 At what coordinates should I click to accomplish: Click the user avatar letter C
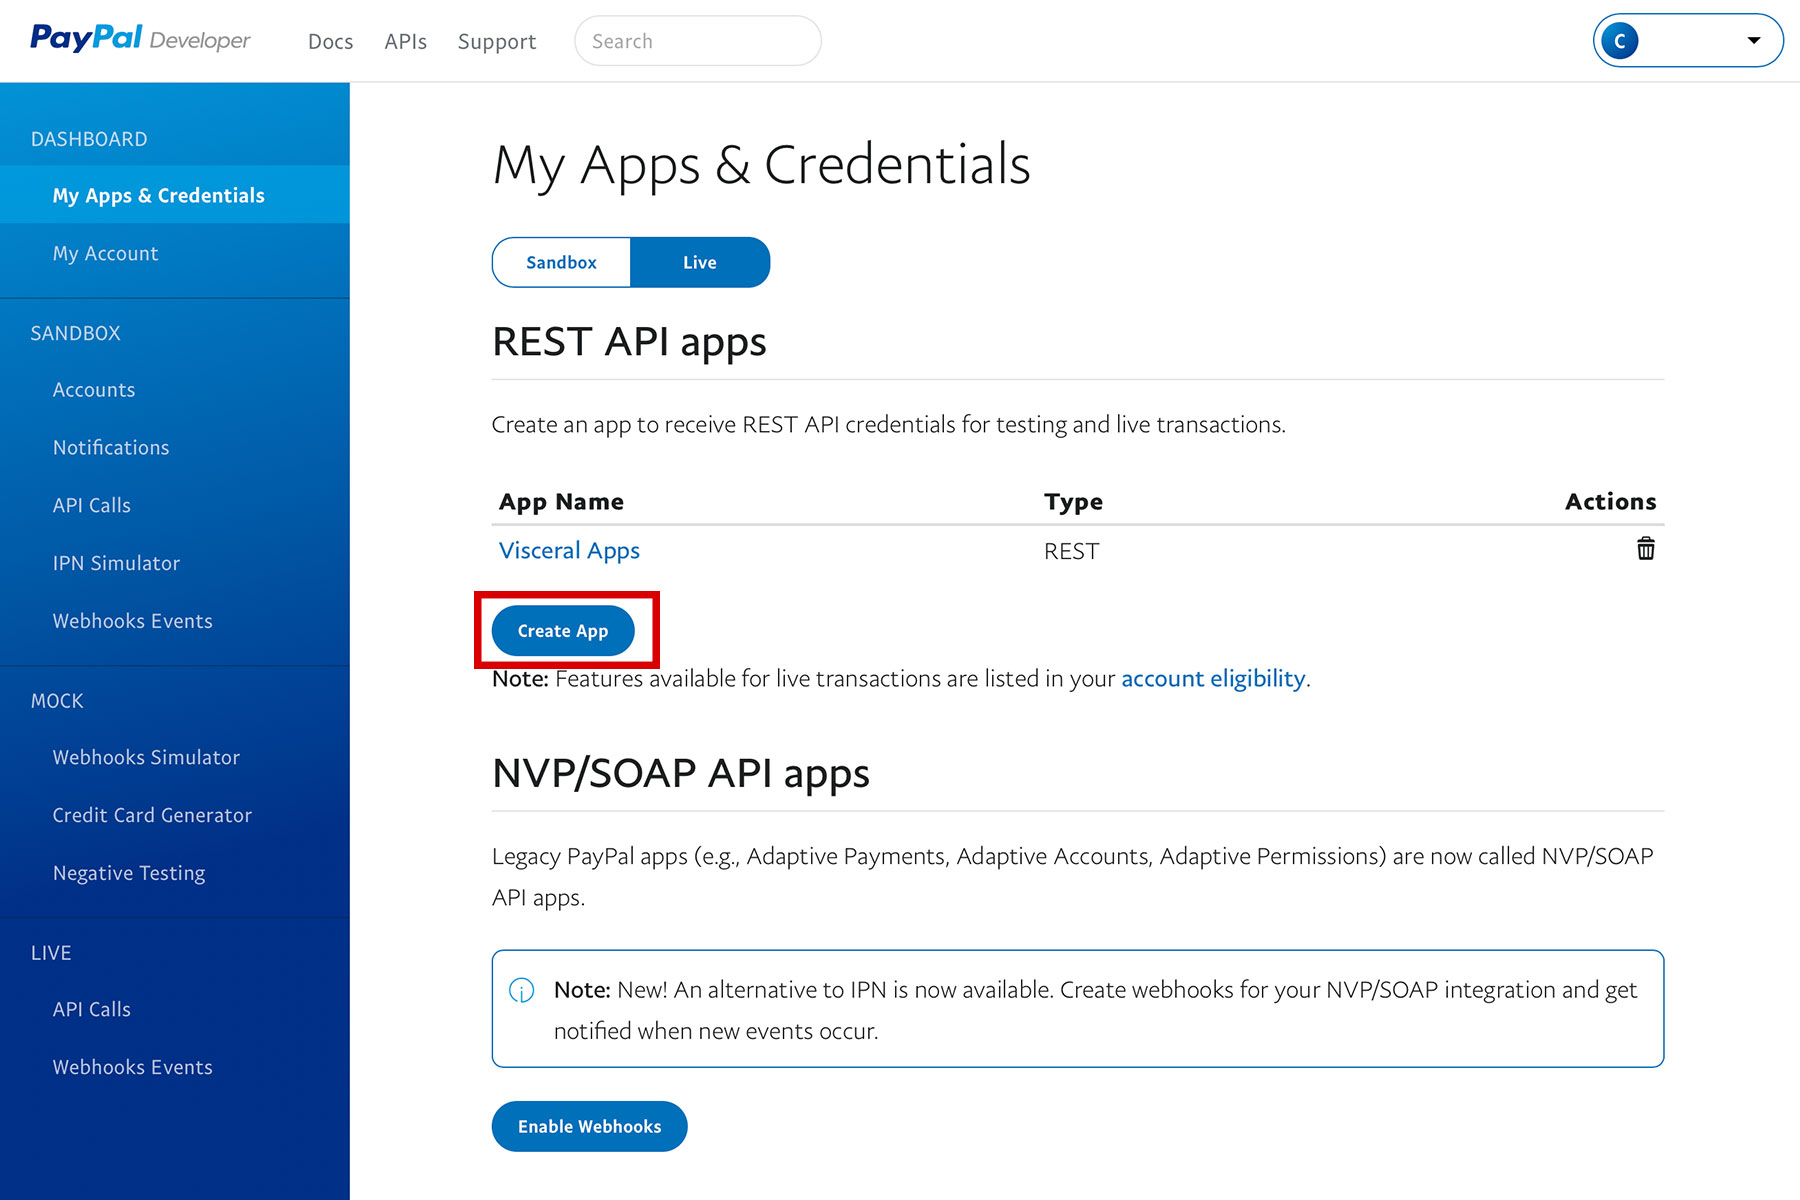pos(1620,41)
